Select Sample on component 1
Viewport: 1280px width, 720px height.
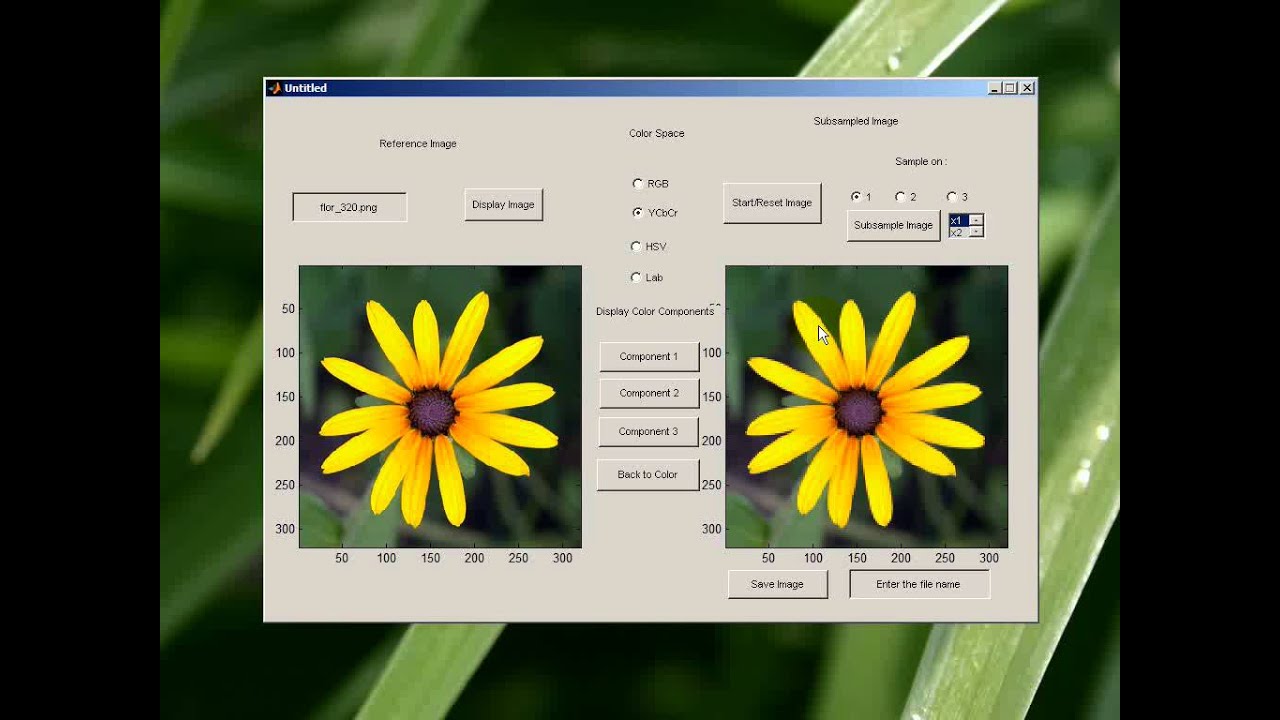pos(856,197)
